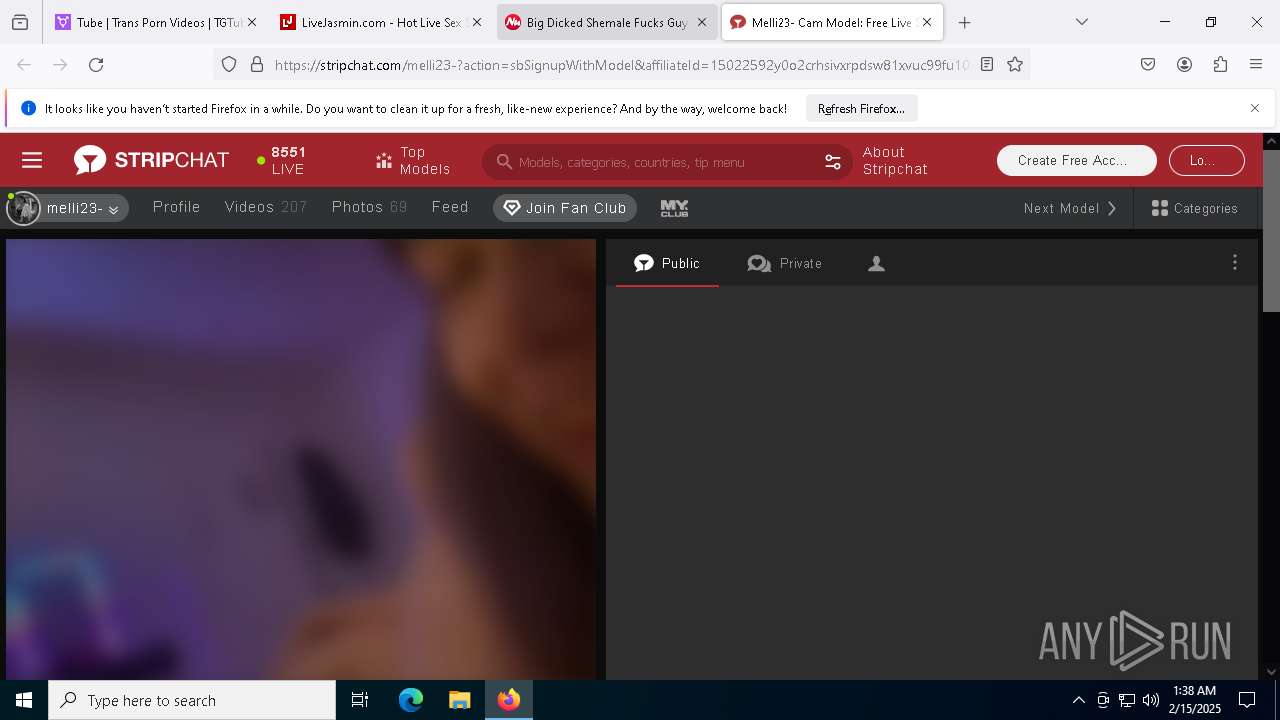This screenshot has height=720, width=1280.
Task: Click the browser Forward arrow
Action: point(60,64)
